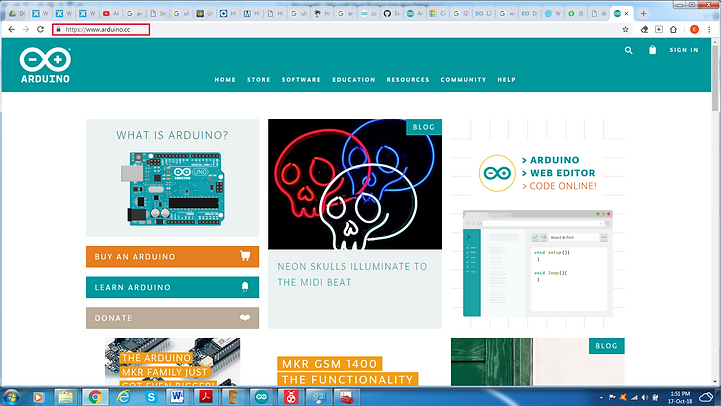Reload the page with refresh icon
Viewport: 721px width, 406px height.
pyautogui.click(x=40, y=29)
